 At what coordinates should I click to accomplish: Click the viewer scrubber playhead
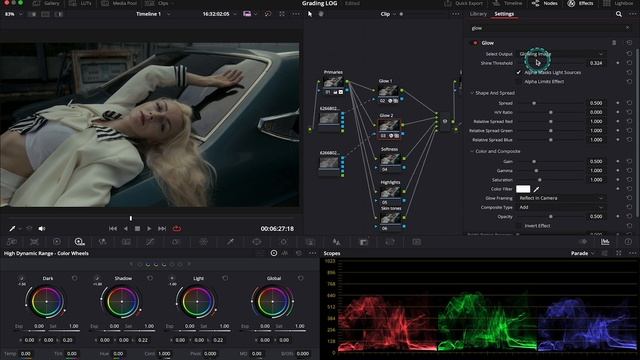pyautogui.click(x=131, y=218)
